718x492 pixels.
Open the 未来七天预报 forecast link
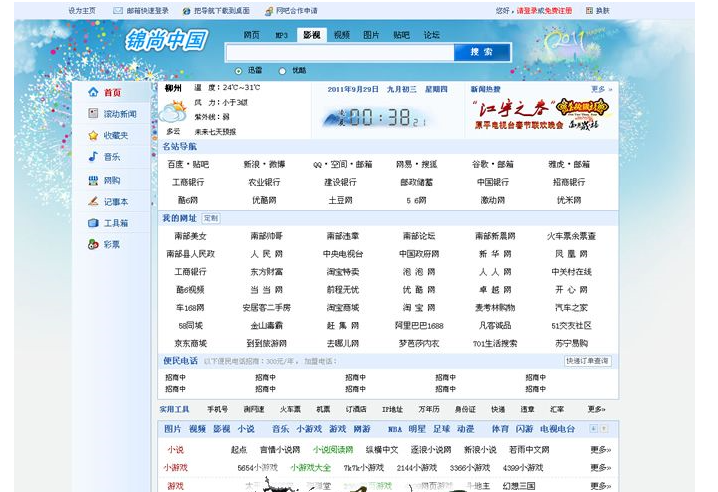[x=215, y=132]
